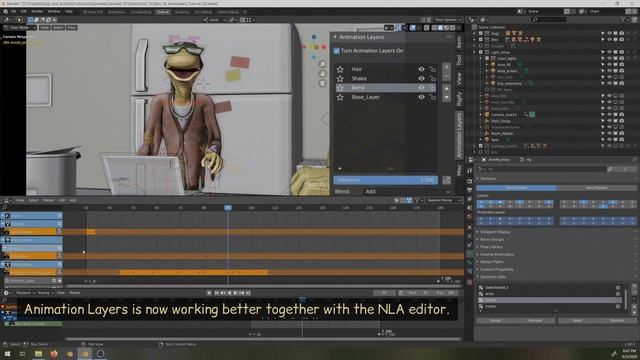Click the Windows Start button
The image size is (640, 360).
(7, 354)
